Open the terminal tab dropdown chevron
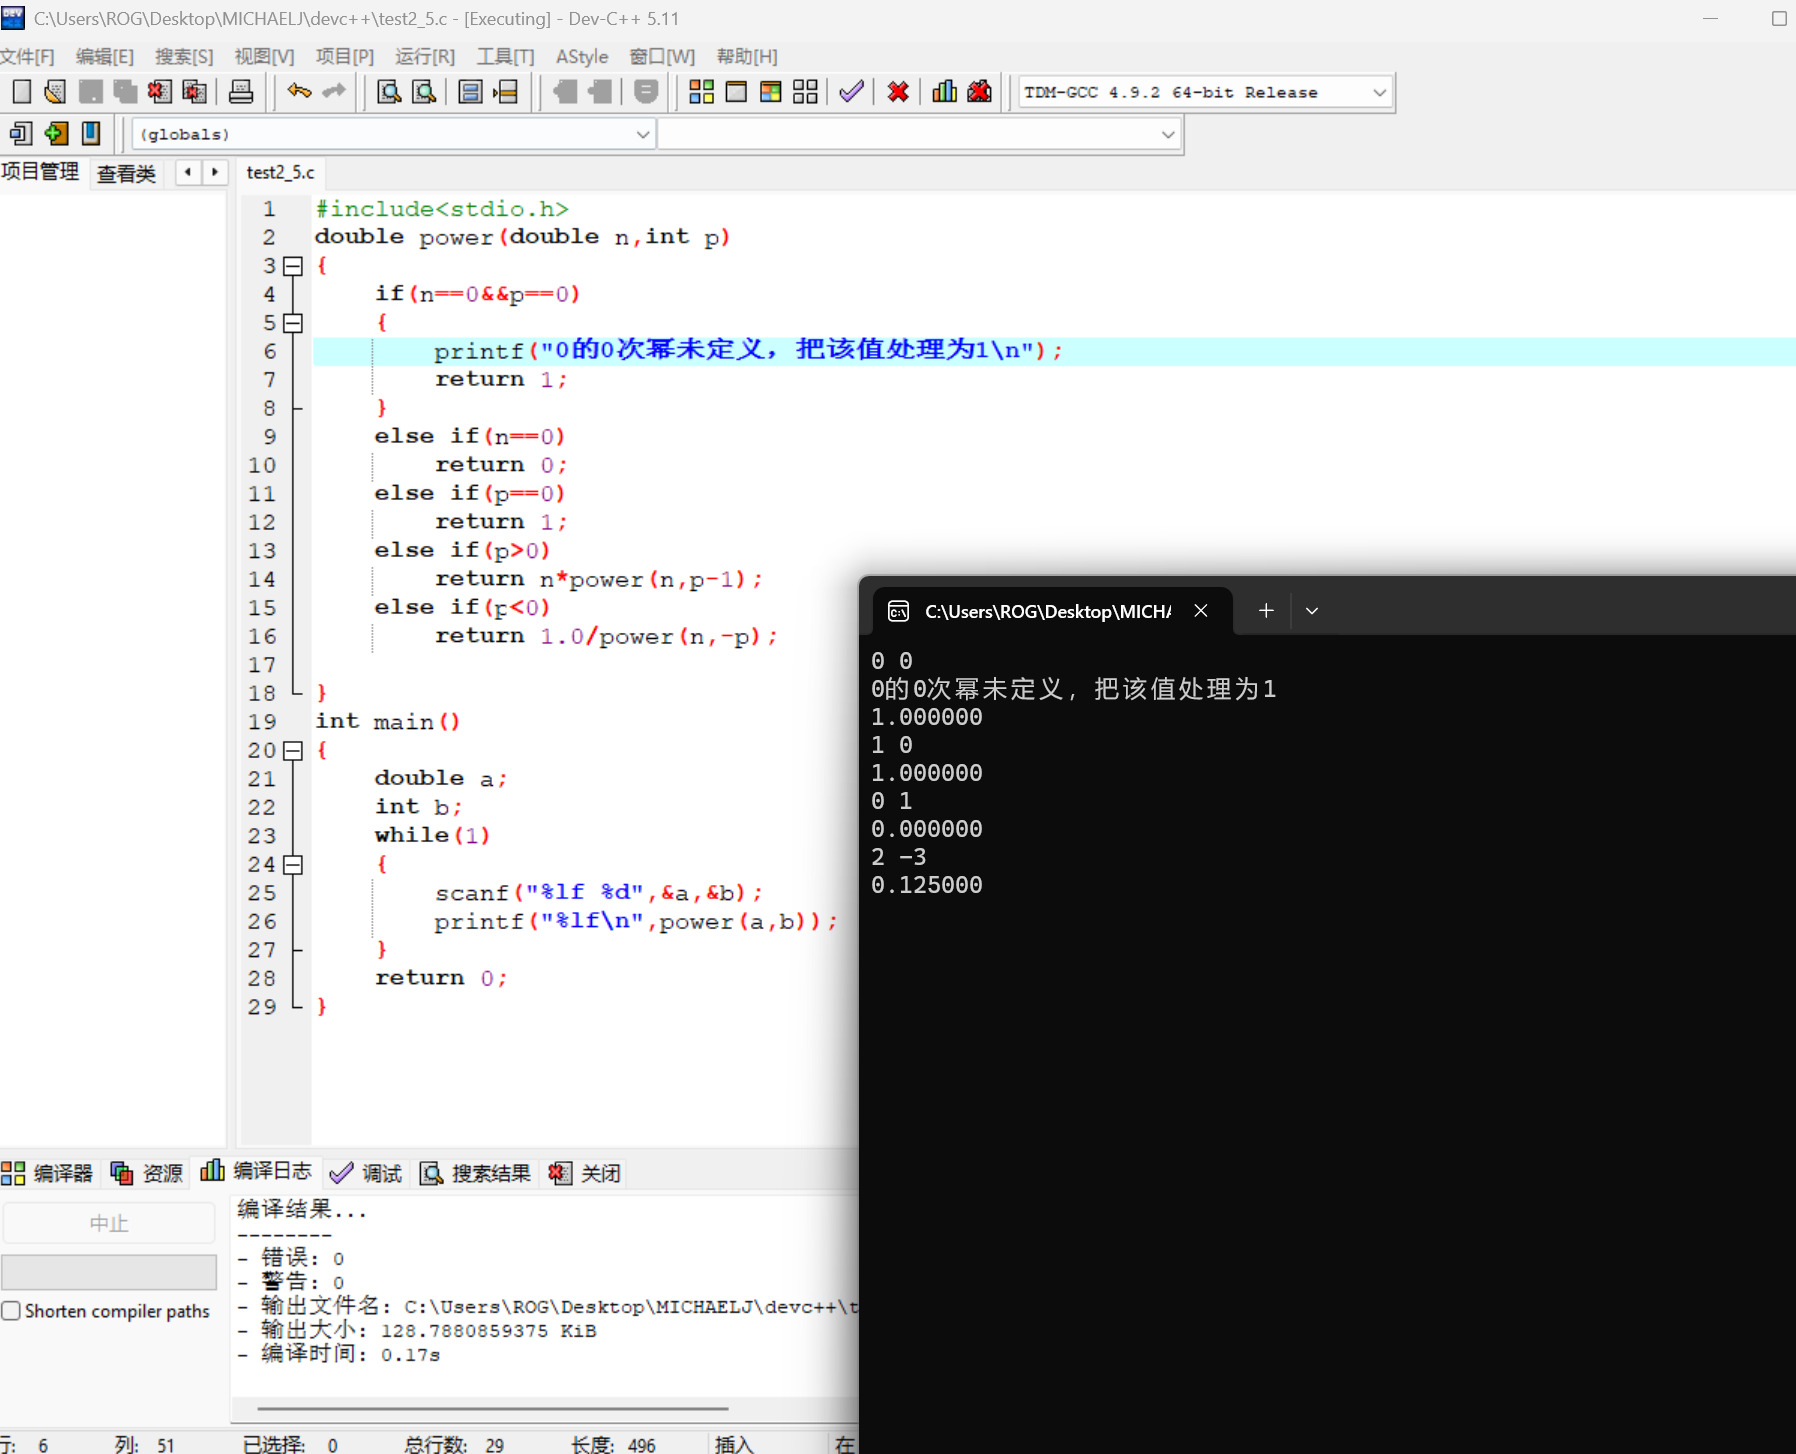This screenshot has width=1796, height=1454. 1312,611
